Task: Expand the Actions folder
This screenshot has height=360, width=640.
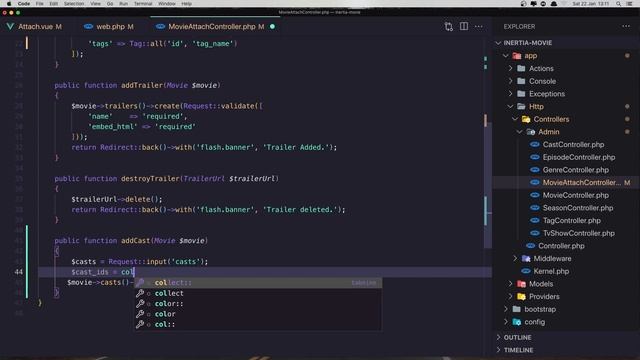Action: (510, 68)
